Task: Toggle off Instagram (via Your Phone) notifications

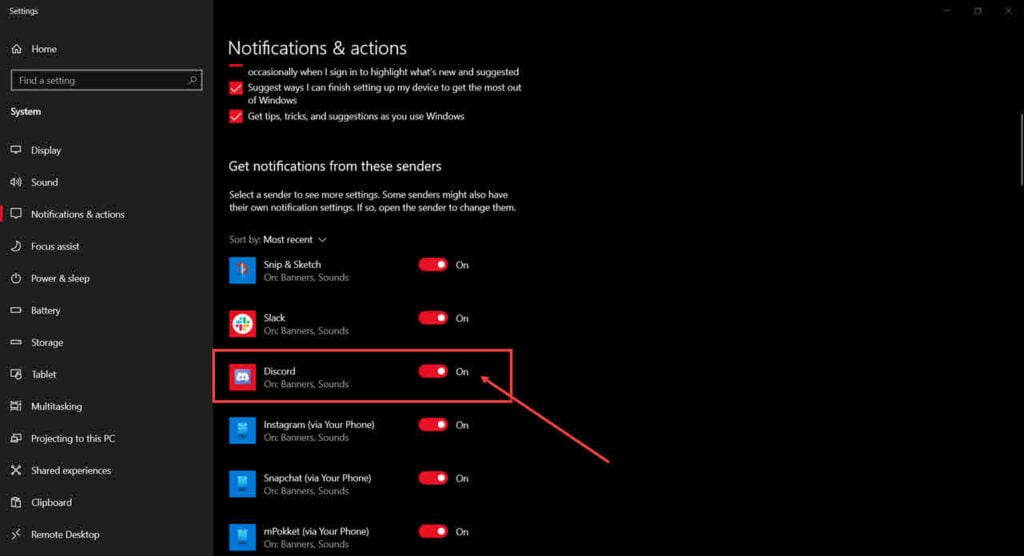Action: pos(433,425)
